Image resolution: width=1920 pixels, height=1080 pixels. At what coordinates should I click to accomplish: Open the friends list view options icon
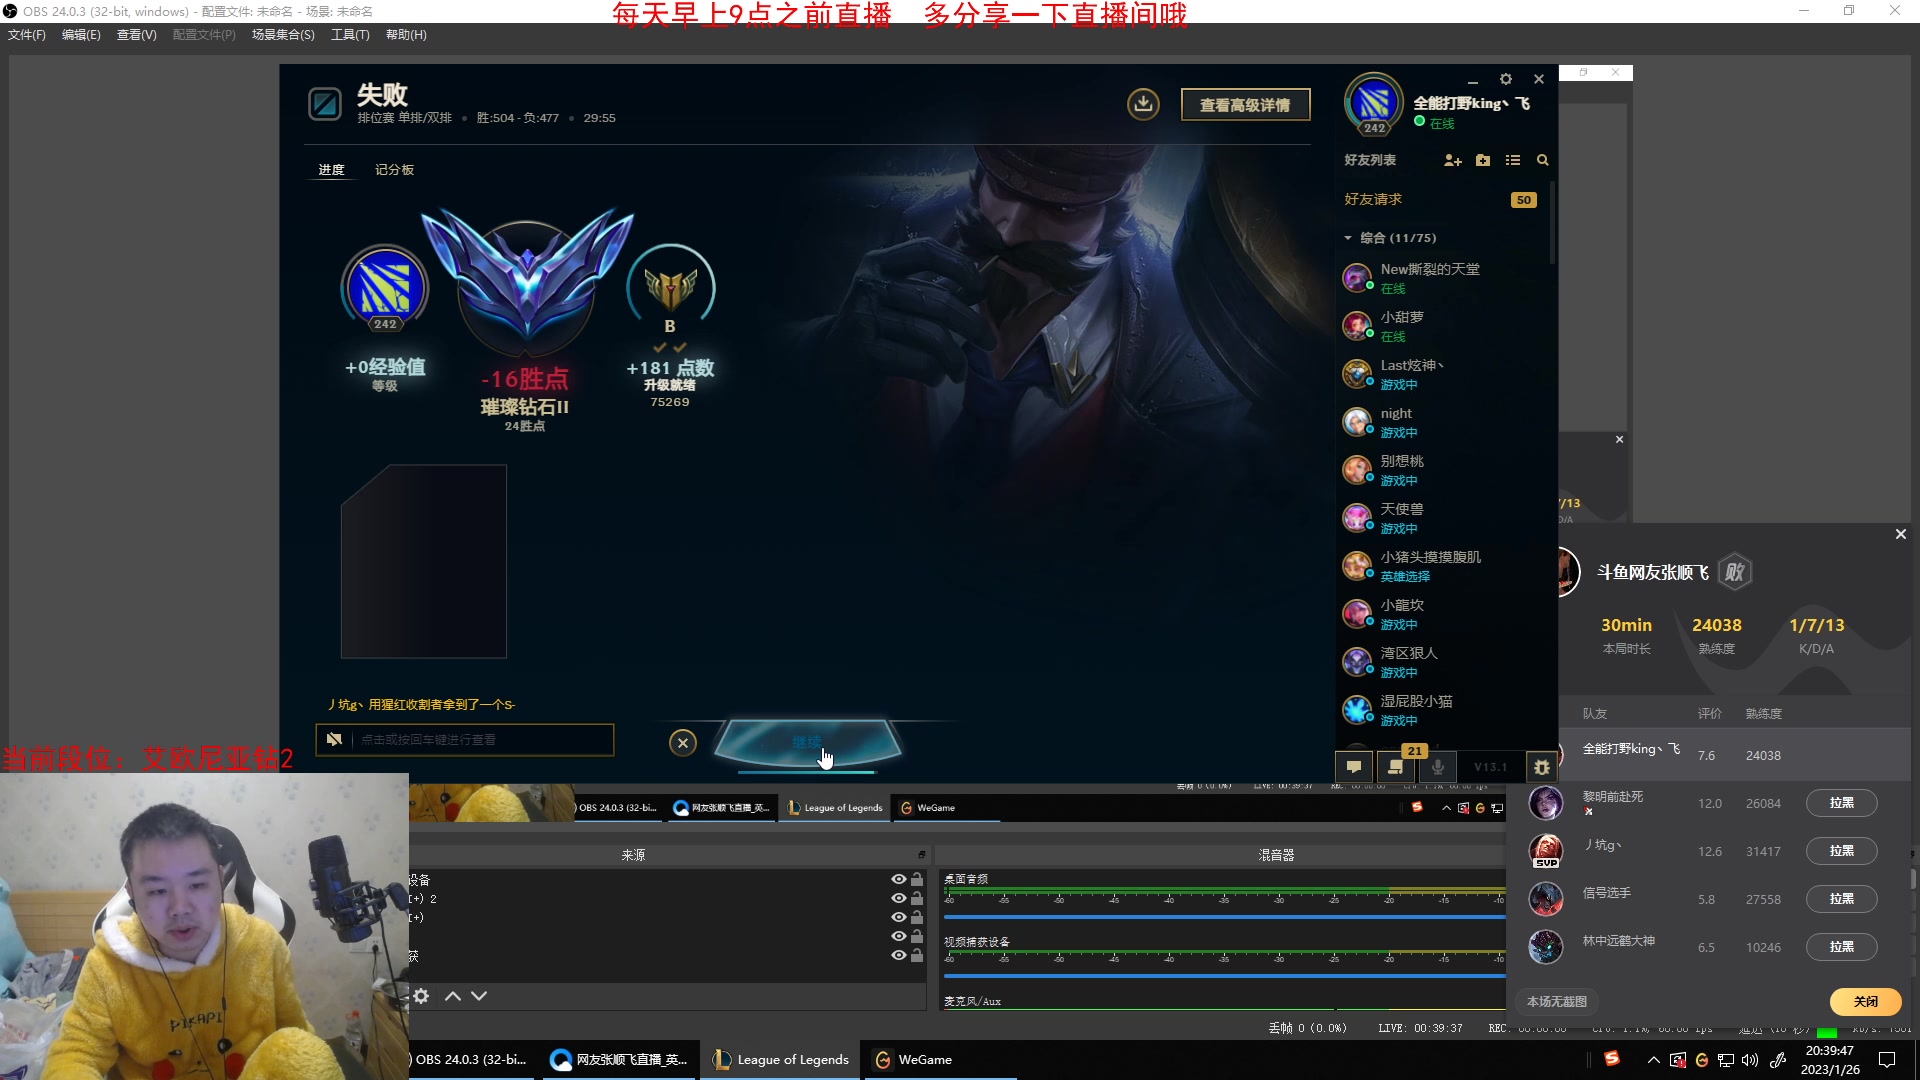click(x=1513, y=161)
